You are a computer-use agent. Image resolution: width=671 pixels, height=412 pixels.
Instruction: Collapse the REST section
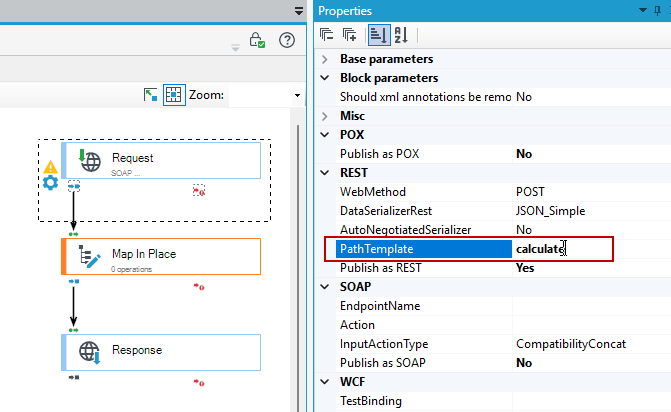tap(325, 173)
